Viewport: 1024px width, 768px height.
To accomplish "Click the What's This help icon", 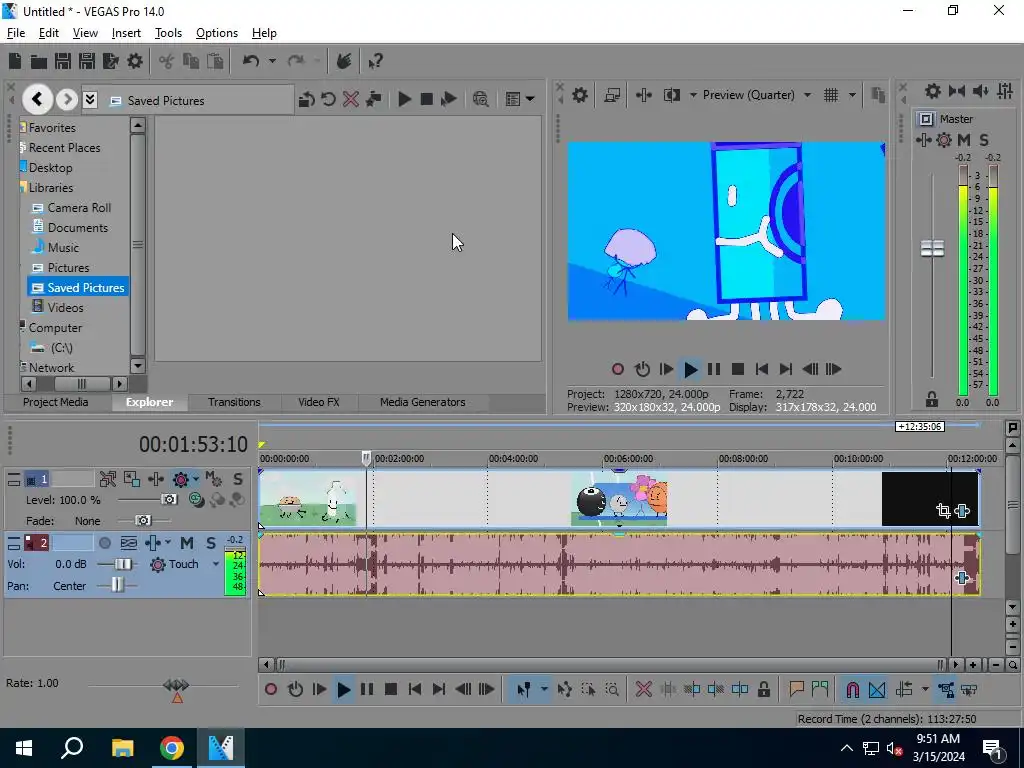I will click(375, 61).
